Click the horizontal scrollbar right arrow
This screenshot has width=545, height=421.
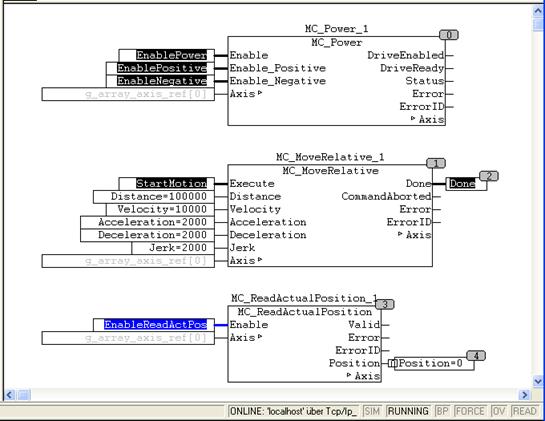click(x=524, y=395)
